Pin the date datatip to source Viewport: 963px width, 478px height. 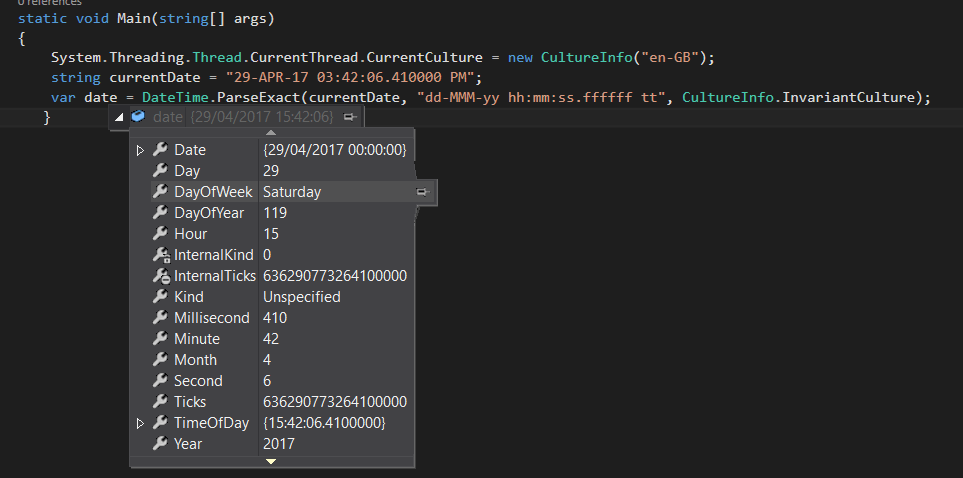click(x=350, y=117)
